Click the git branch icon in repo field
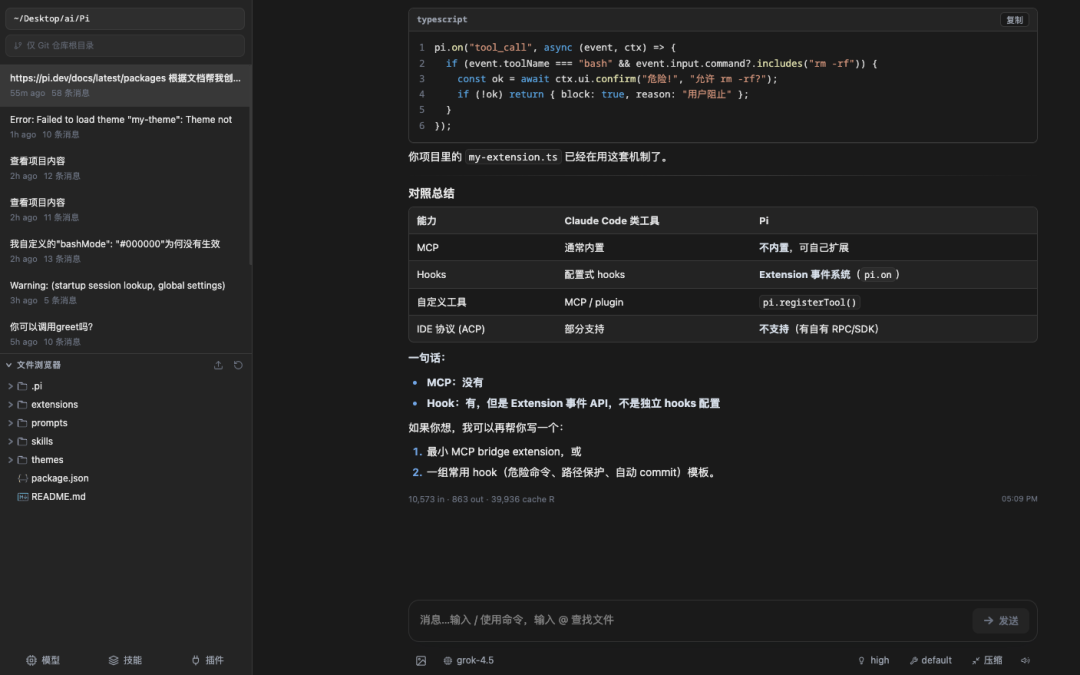The width and height of the screenshot is (1080, 675). 18,45
